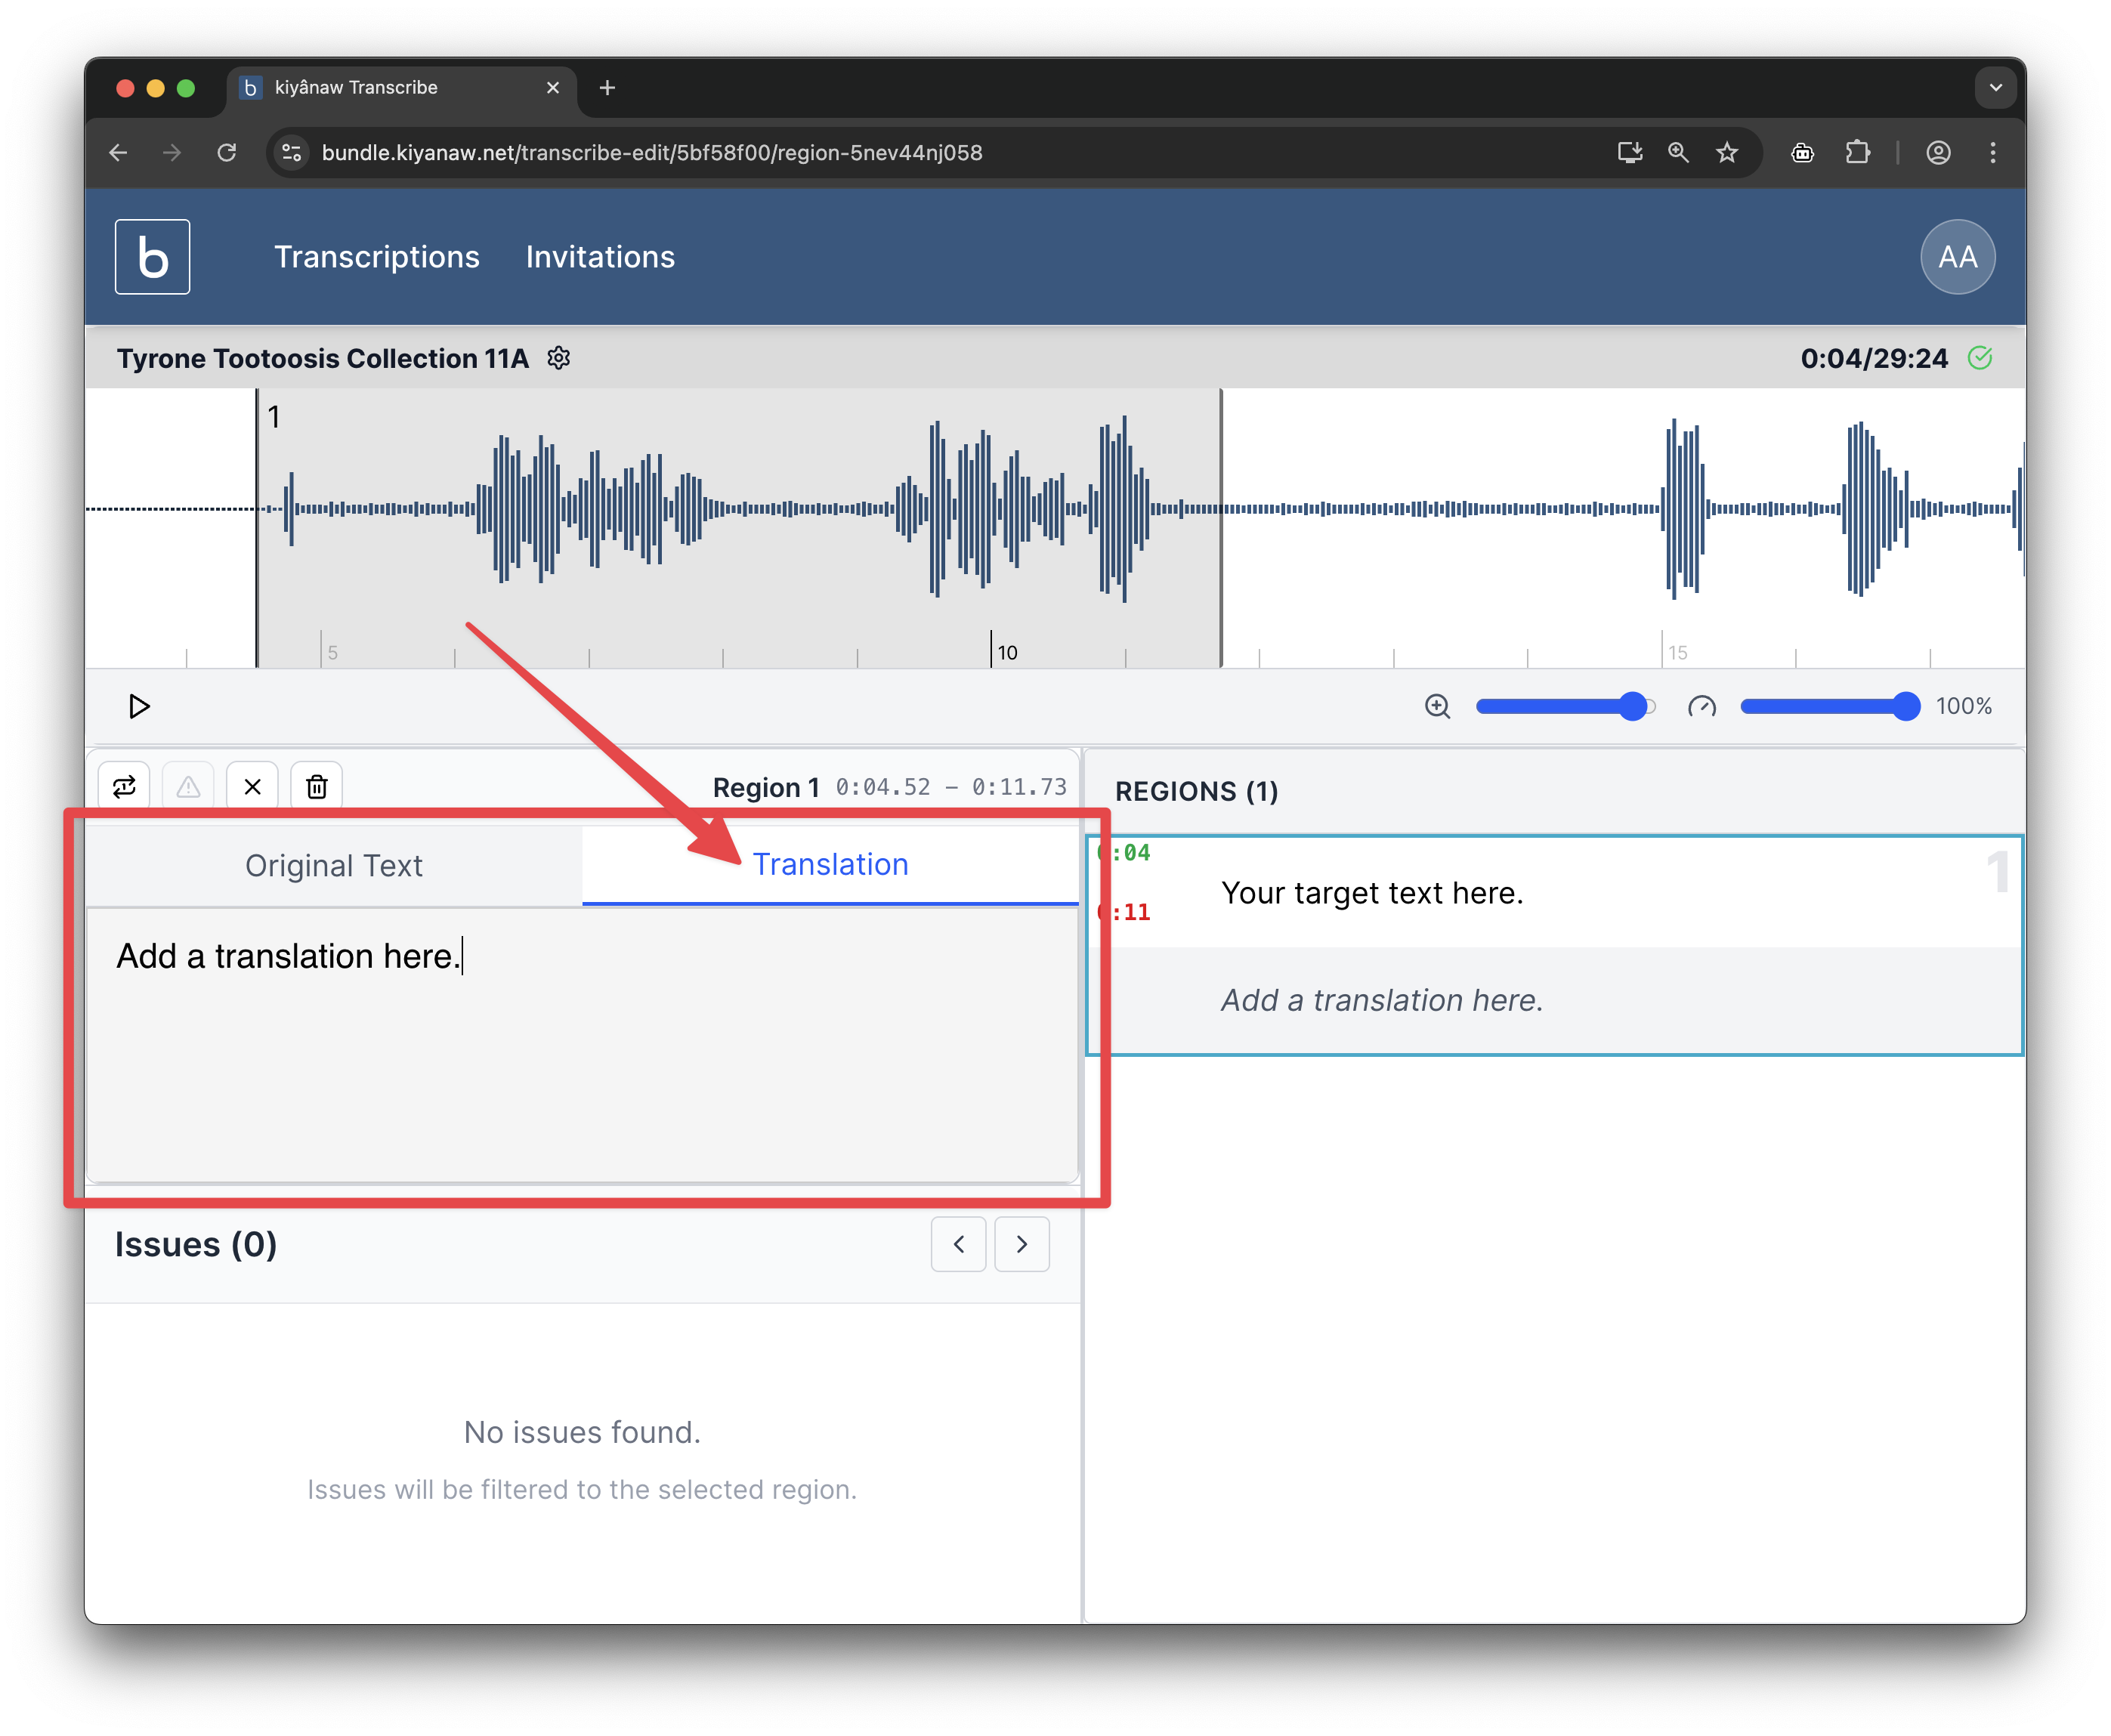Open the AA user avatar menu
Viewport: 2111px width, 1736px height.
[1957, 257]
